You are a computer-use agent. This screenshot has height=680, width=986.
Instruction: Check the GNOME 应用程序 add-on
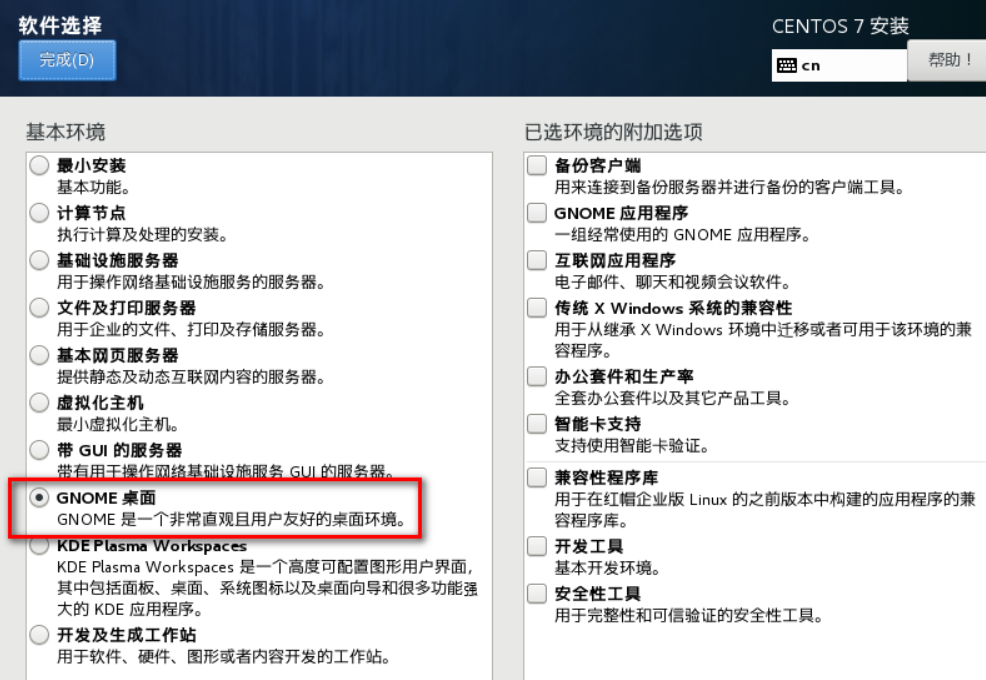pos(537,213)
